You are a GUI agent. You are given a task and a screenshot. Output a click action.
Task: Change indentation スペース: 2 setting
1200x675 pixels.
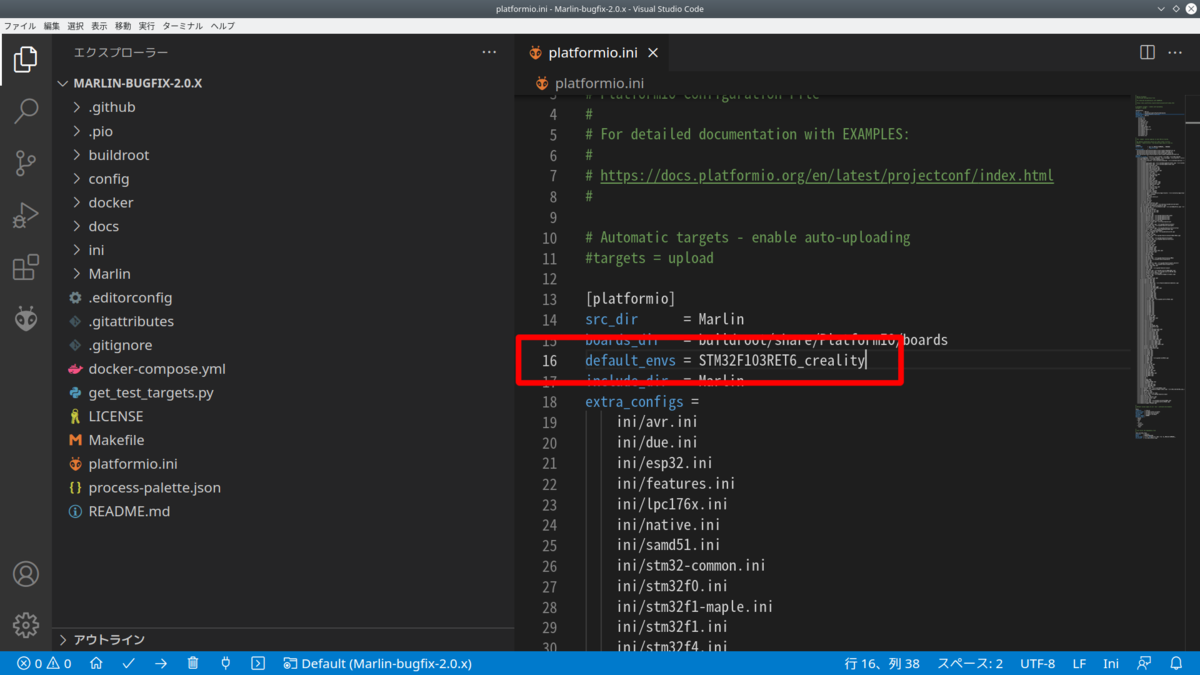[969, 663]
